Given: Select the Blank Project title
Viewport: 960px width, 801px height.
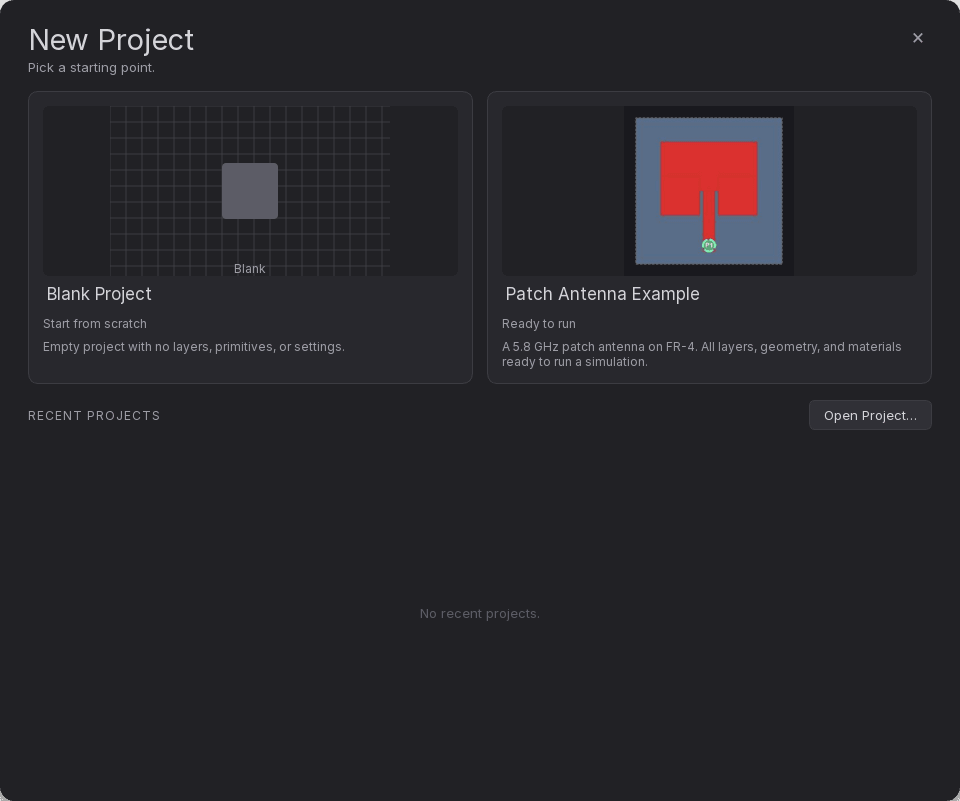Looking at the screenshot, I should [99, 294].
